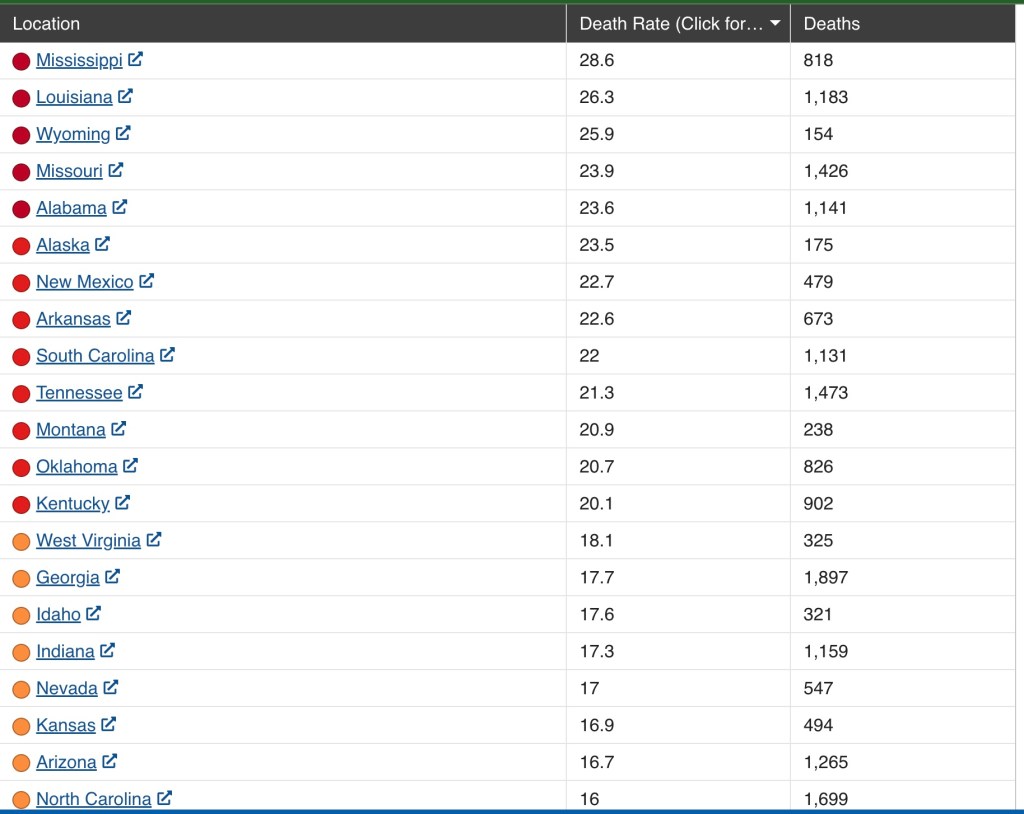
Task: Follow the Tennessee state link
Action: click(79, 393)
